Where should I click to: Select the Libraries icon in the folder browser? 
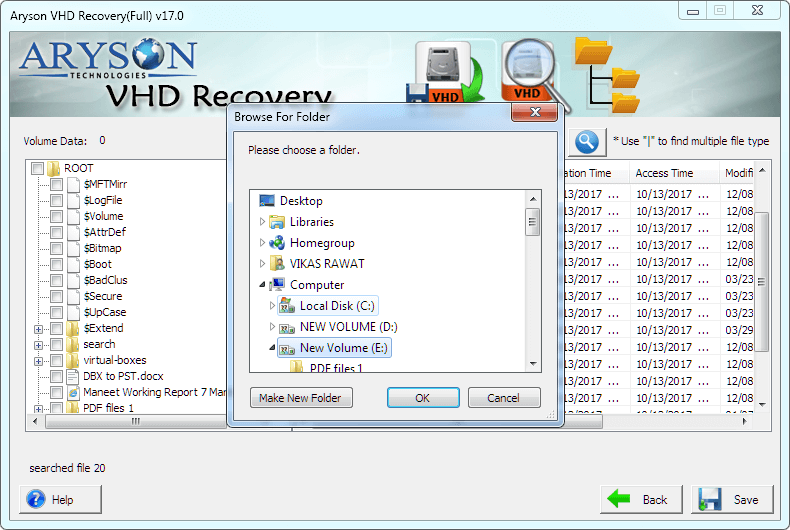(x=277, y=222)
